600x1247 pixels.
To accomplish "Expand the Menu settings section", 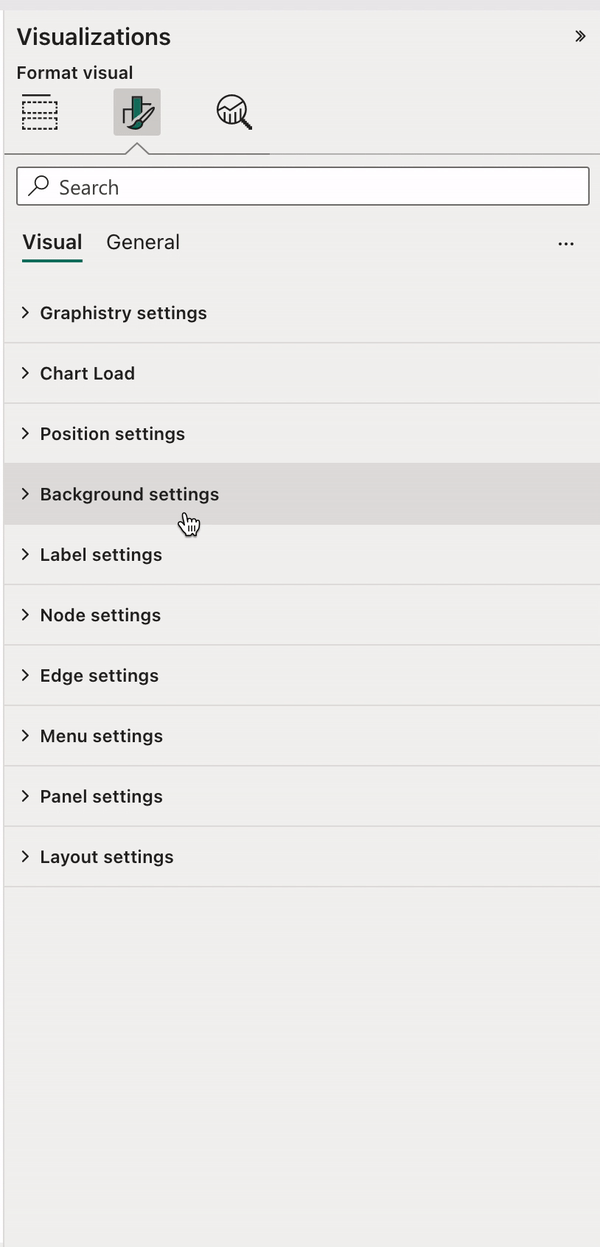I will [x=101, y=736].
